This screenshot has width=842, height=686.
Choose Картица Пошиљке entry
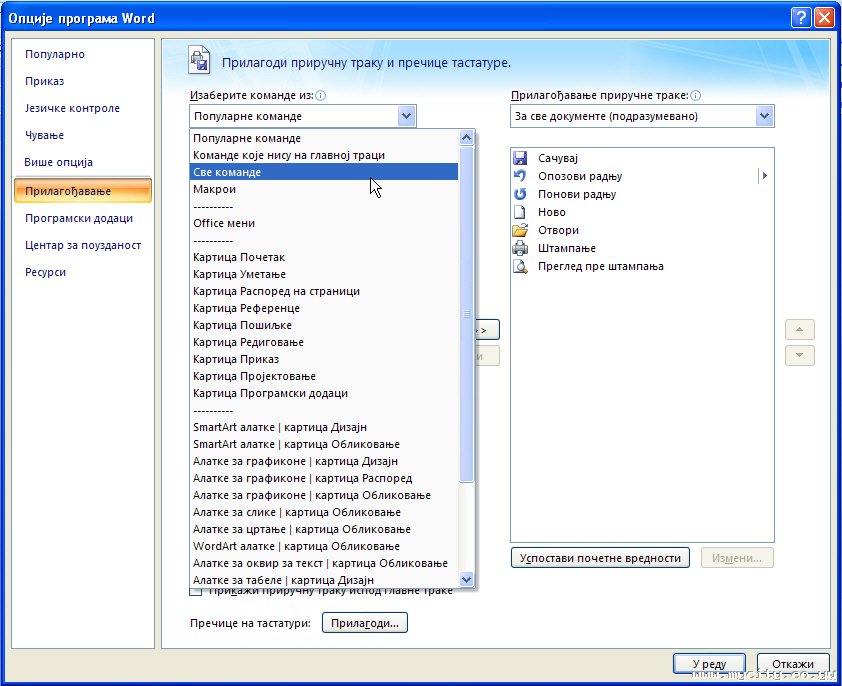point(324,325)
